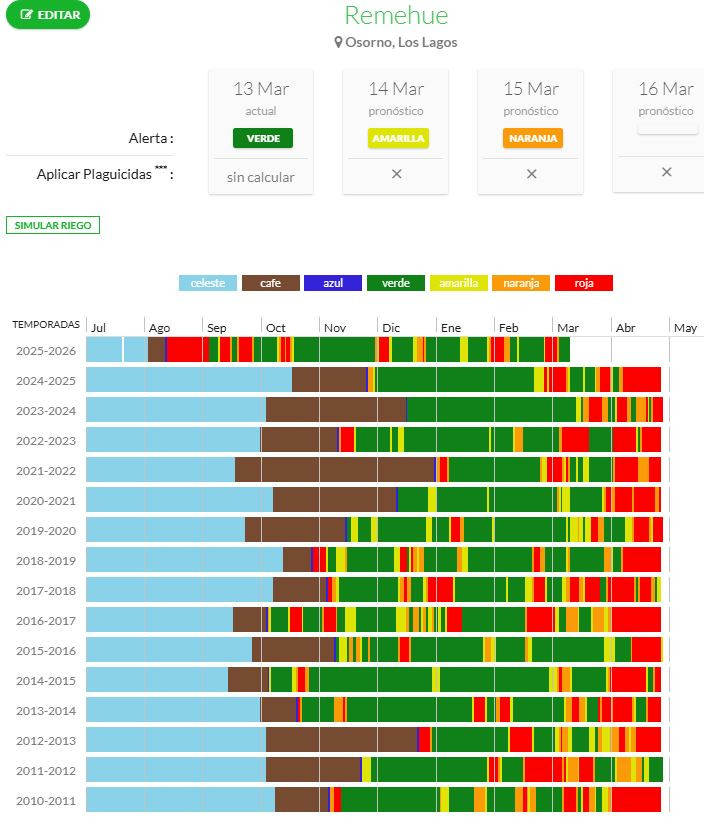Select the 16 Mar pronóstico day card

coord(666,98)
